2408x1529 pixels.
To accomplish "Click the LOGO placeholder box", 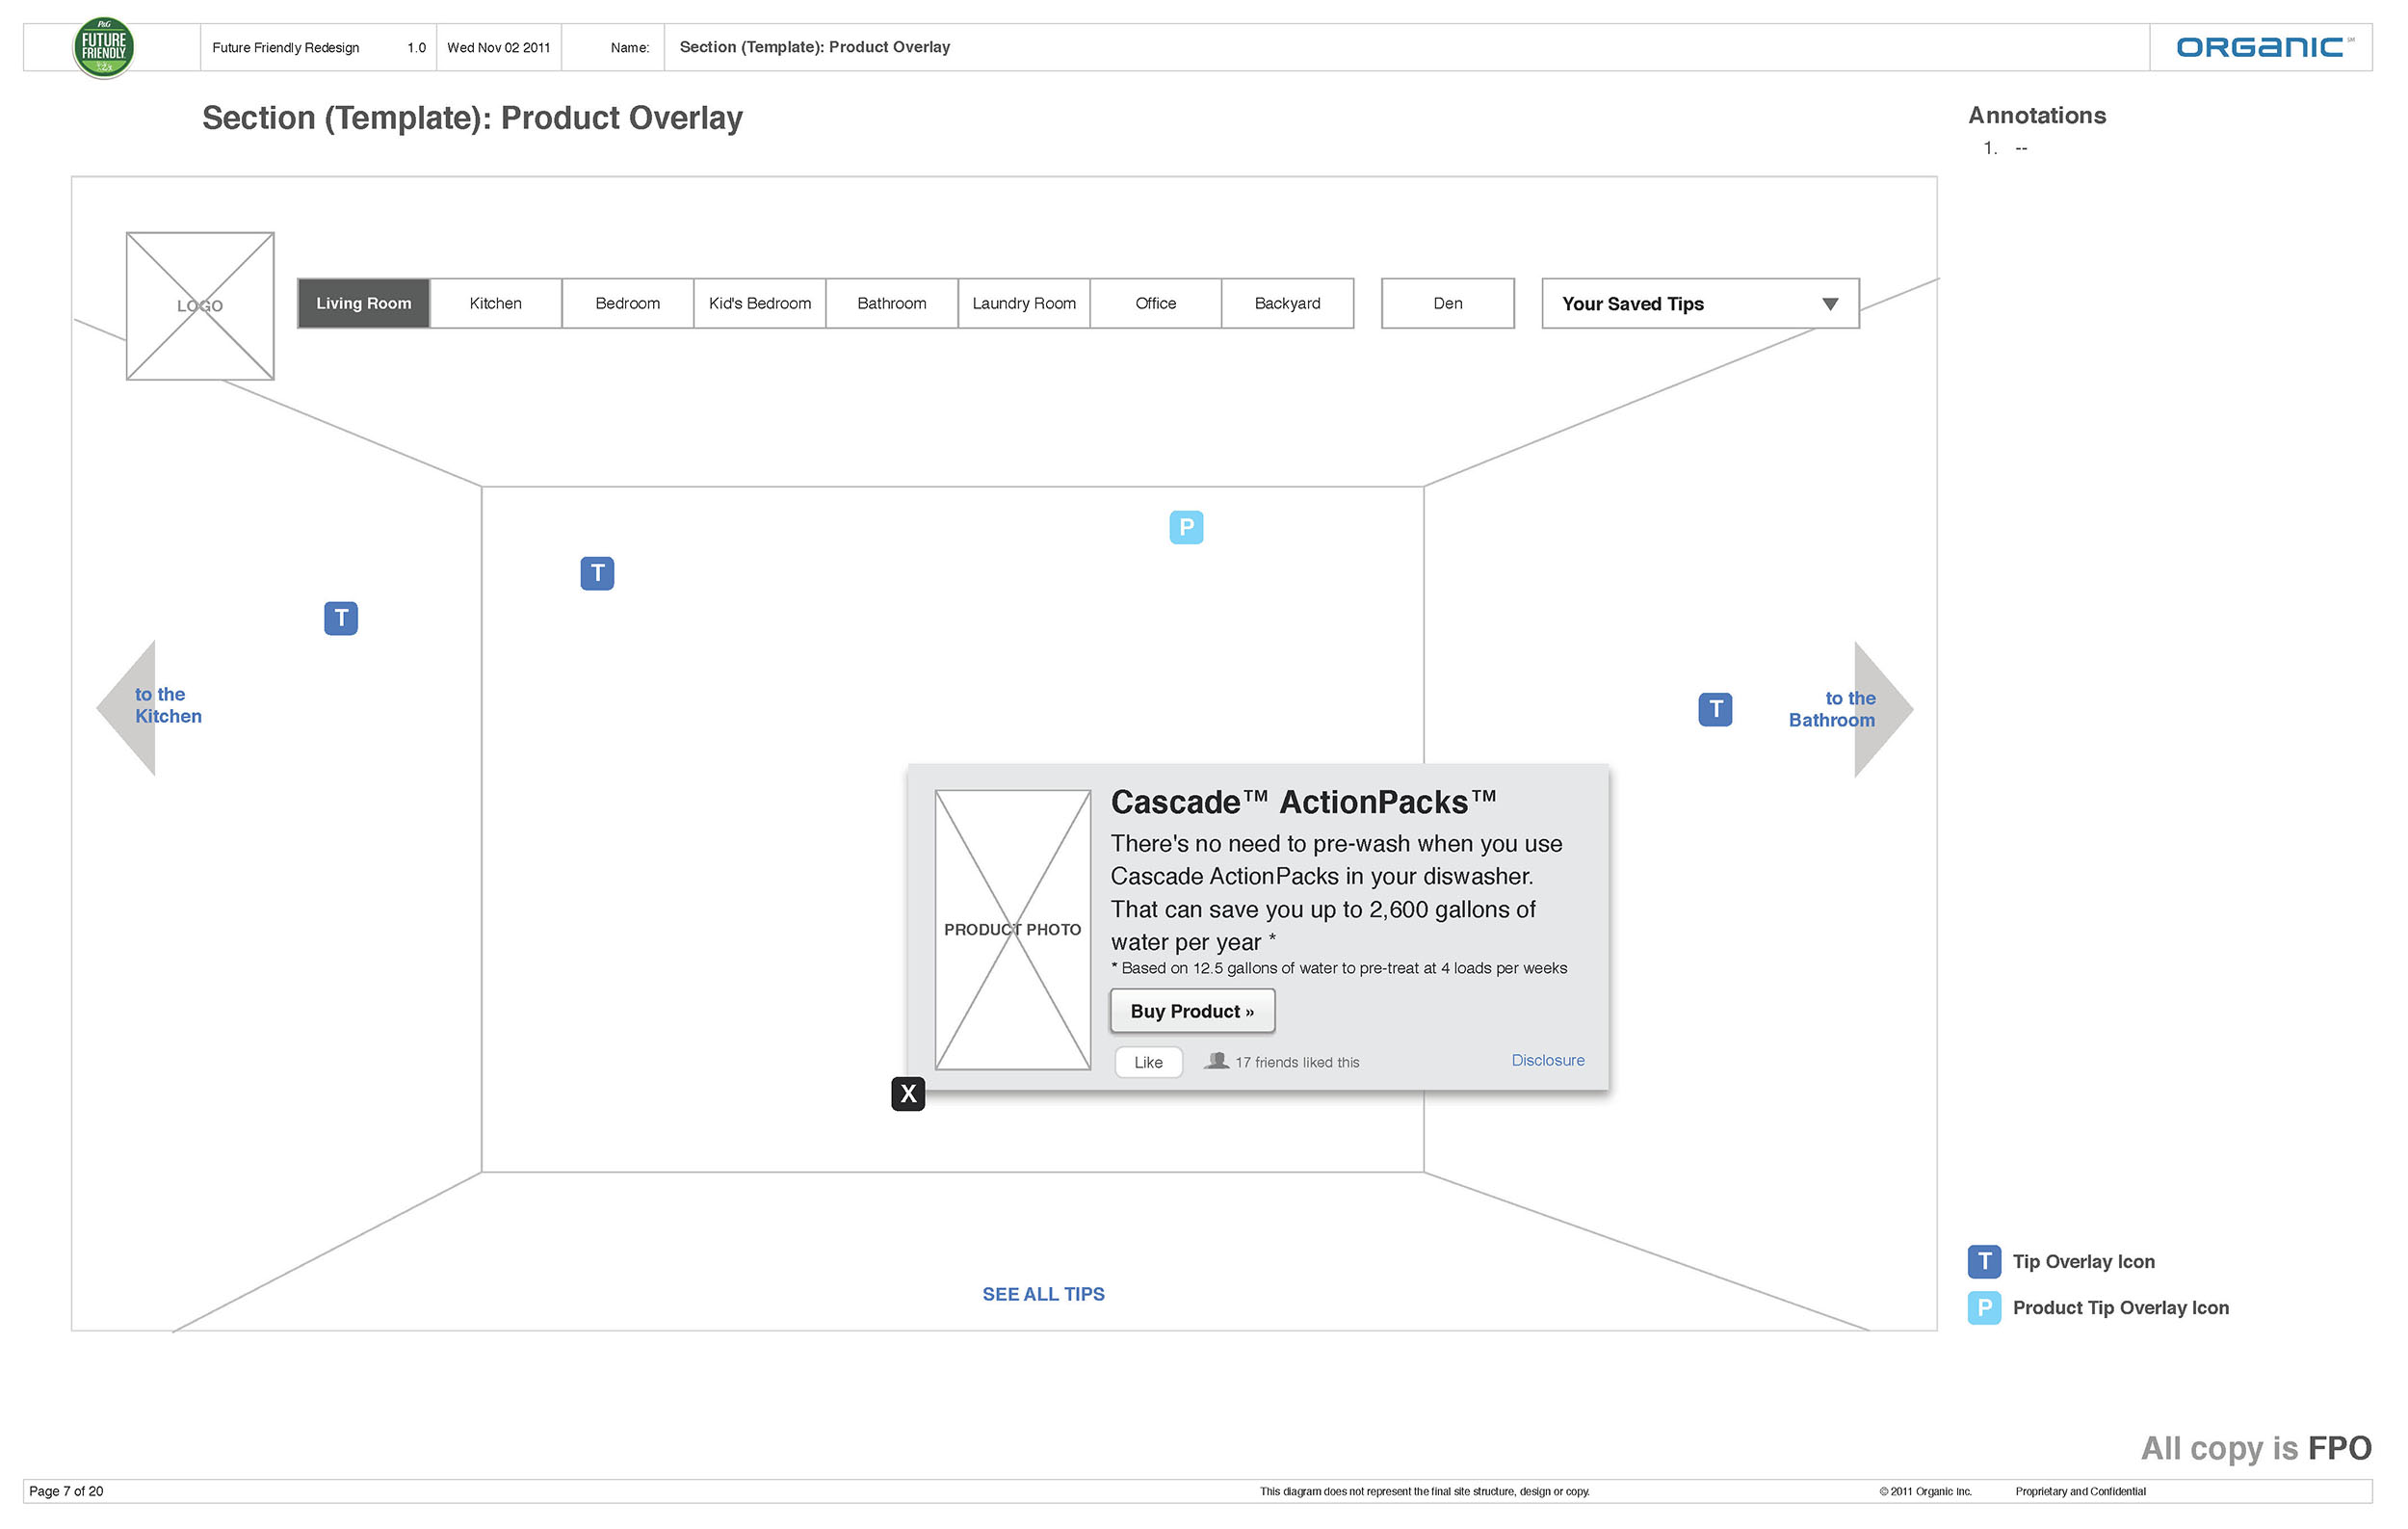I will 200,306.
